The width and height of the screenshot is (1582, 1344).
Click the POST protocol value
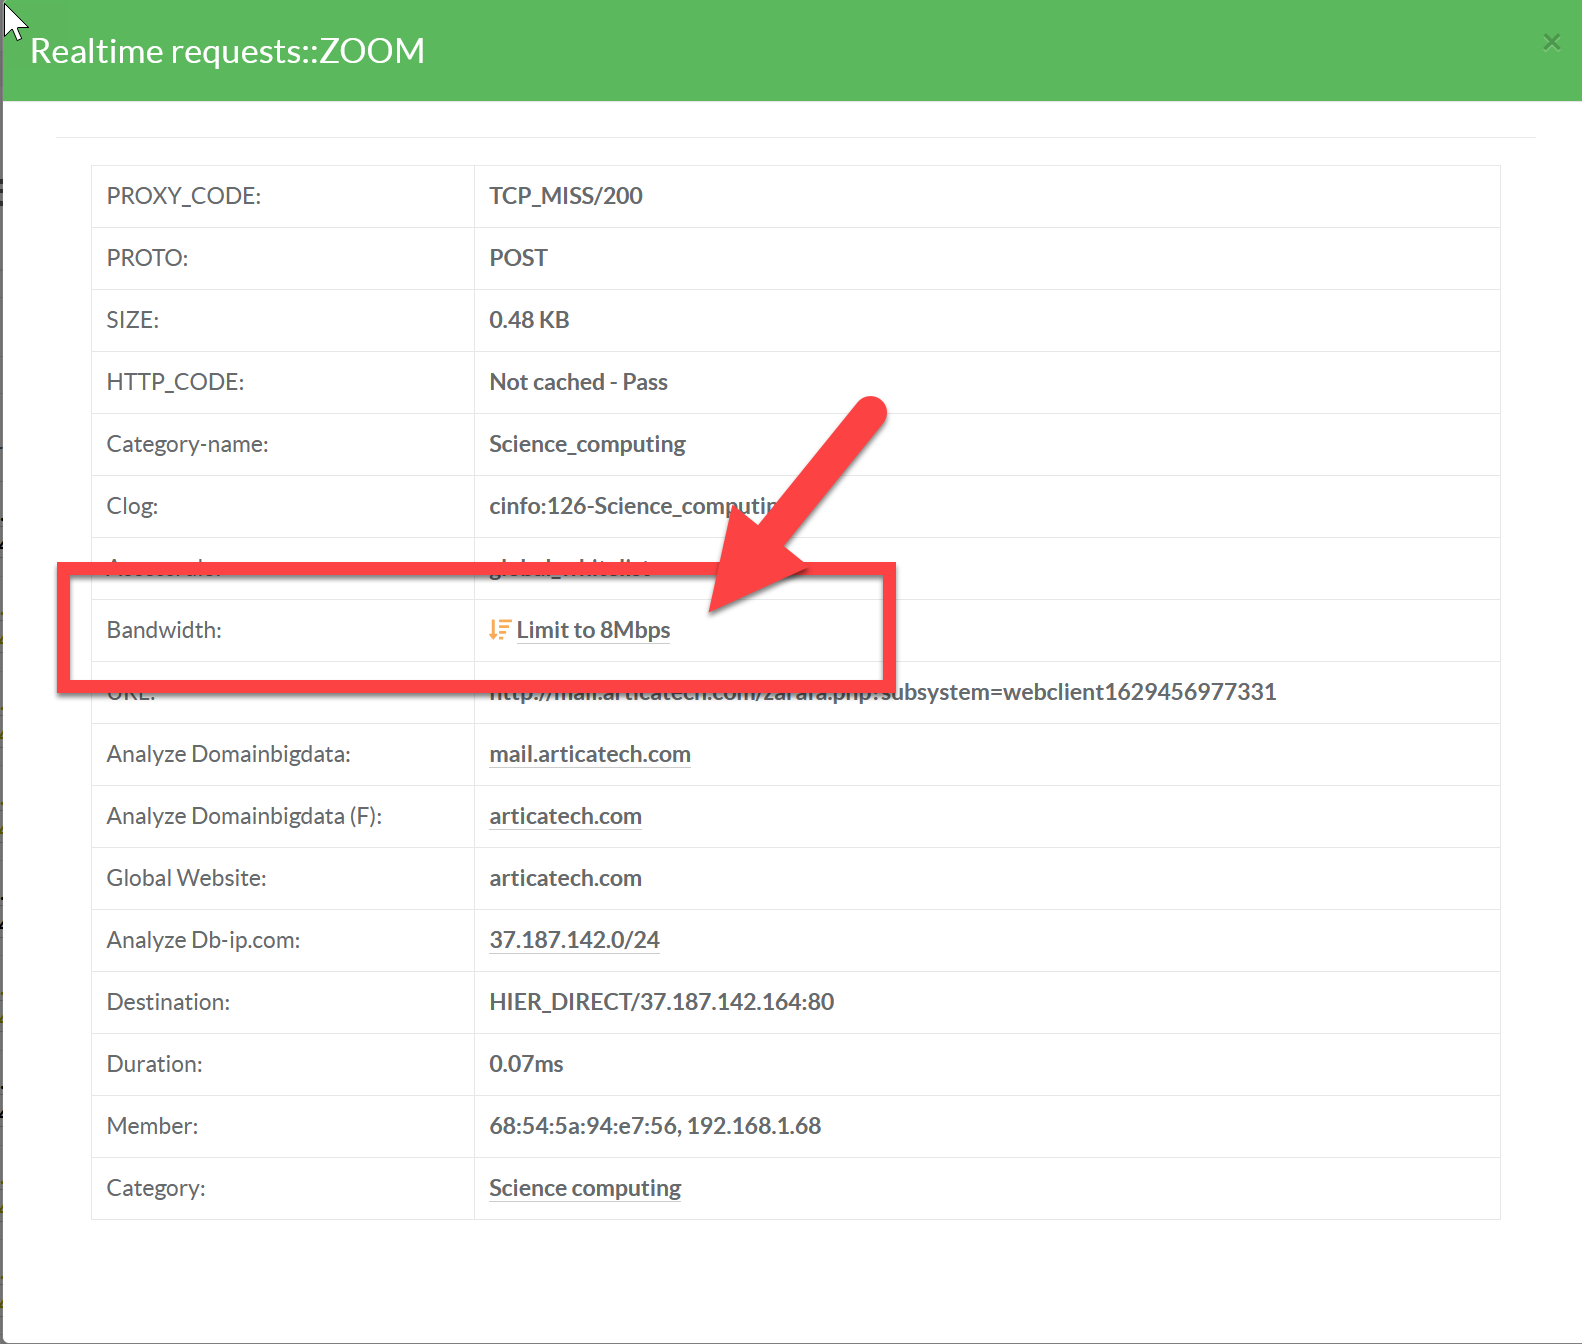coord(518,258)
